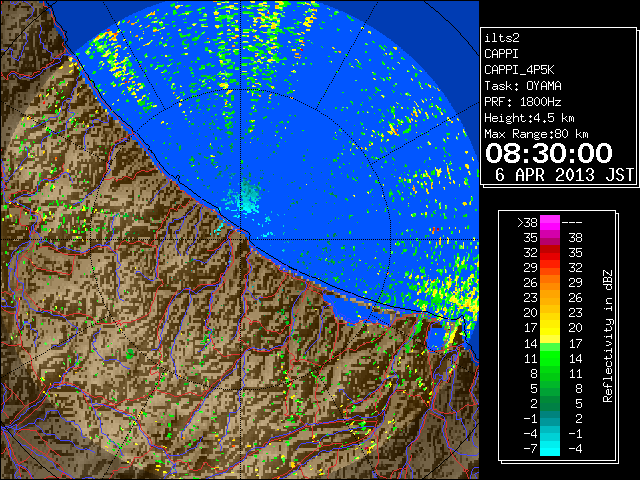Click the '-7' legend value
Screen dimensions: 640x480
point(530,448)
